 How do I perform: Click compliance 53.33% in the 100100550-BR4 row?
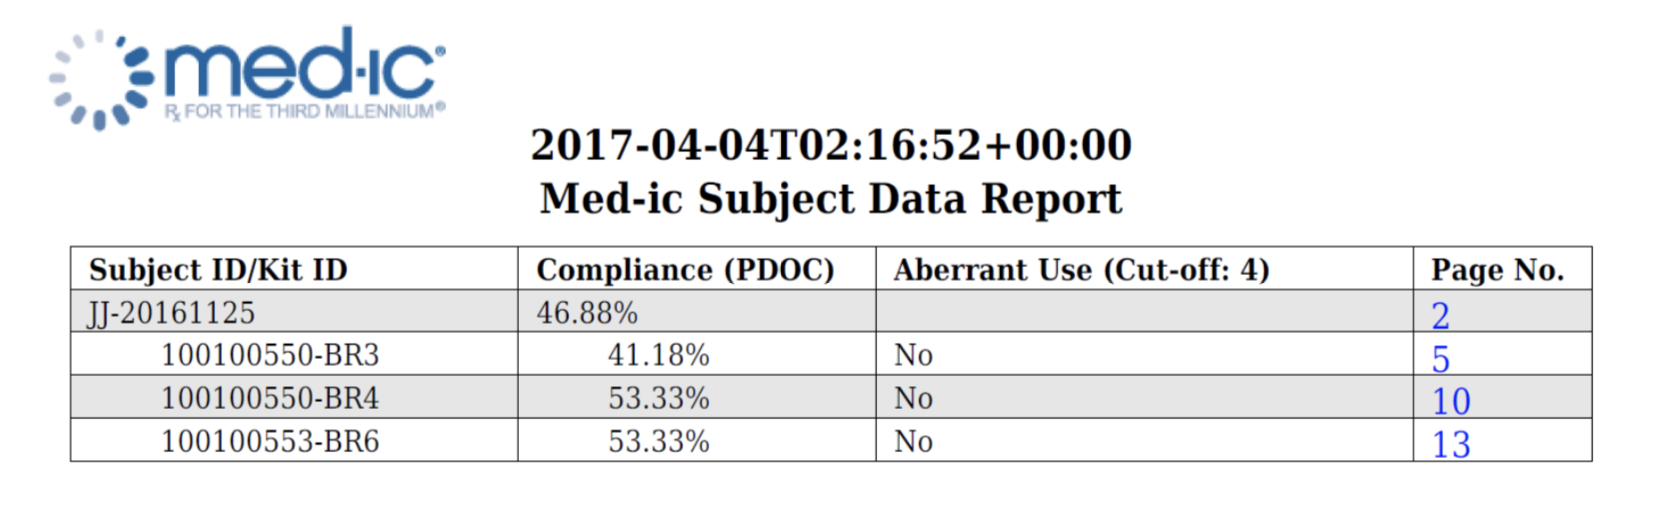[x=659, y=398]
